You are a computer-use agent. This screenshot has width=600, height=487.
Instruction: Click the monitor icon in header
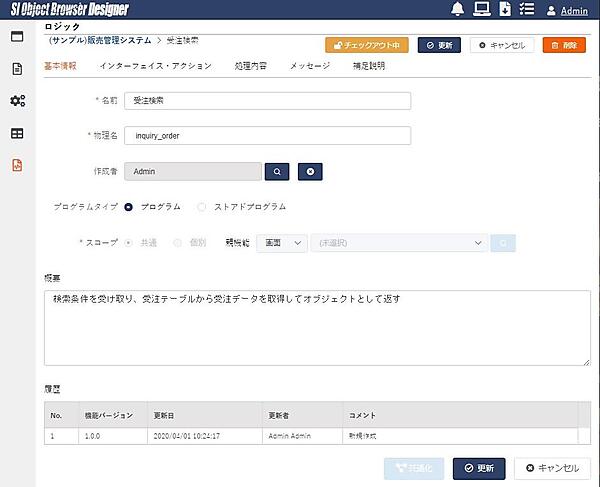(481, 11)
